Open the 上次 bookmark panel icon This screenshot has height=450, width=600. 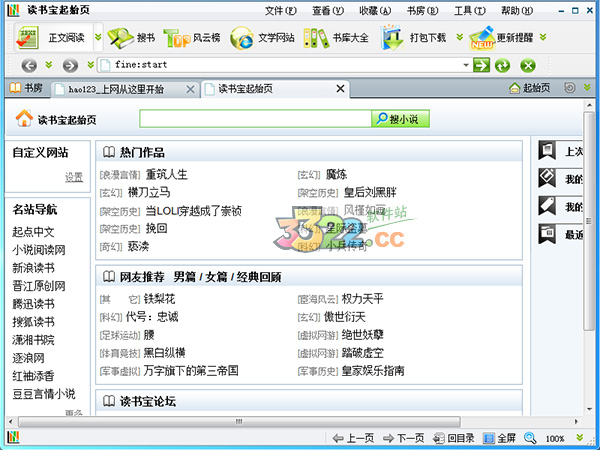coord(547,150)
